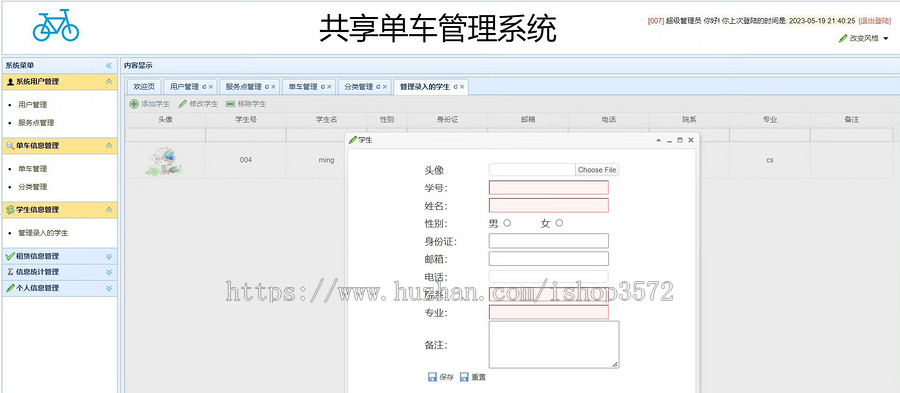The width and height of the screenshot is (900, 393).
Task: Refresh the 用户管理 tab via its reload icon
Action: [x=204, y=87]
